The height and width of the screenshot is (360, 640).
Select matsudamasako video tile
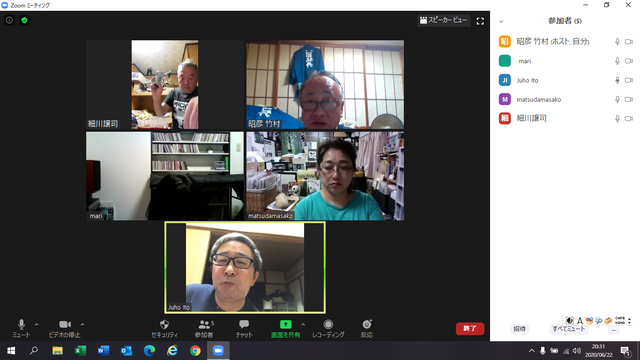(325, 176)
